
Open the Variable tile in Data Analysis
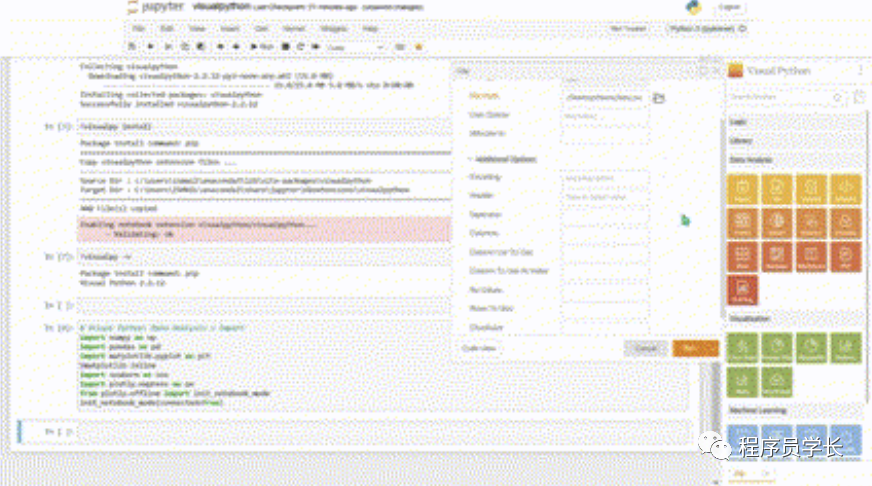pos(811,189)
